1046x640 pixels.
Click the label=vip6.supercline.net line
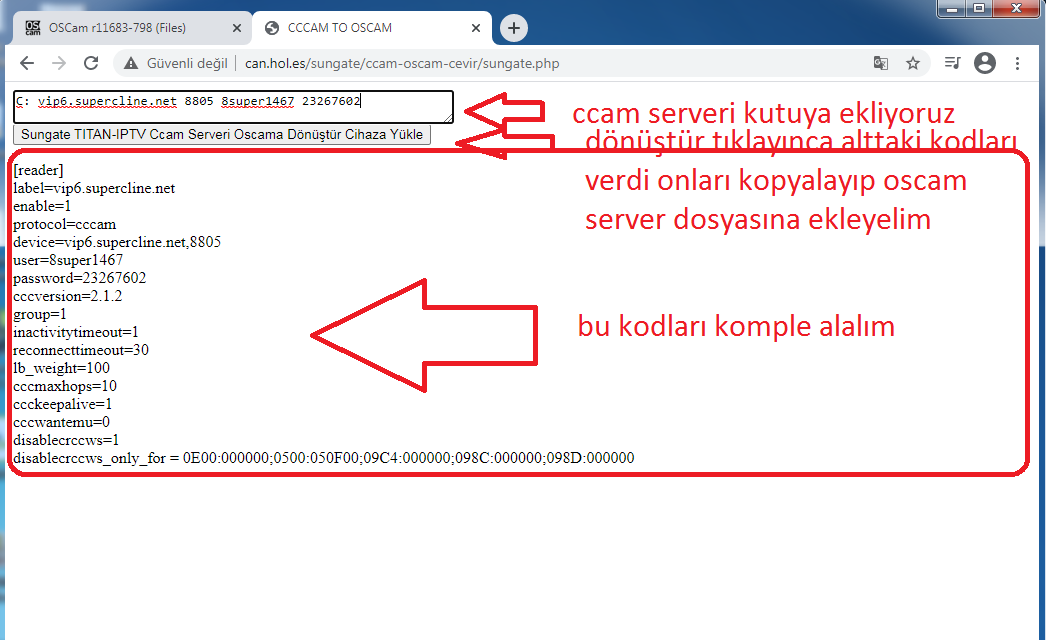94,188
